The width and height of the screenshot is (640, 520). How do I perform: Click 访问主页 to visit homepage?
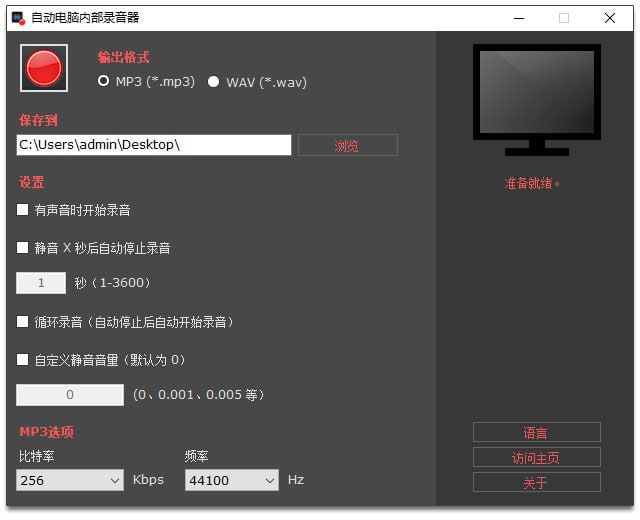tap(536, 458)
